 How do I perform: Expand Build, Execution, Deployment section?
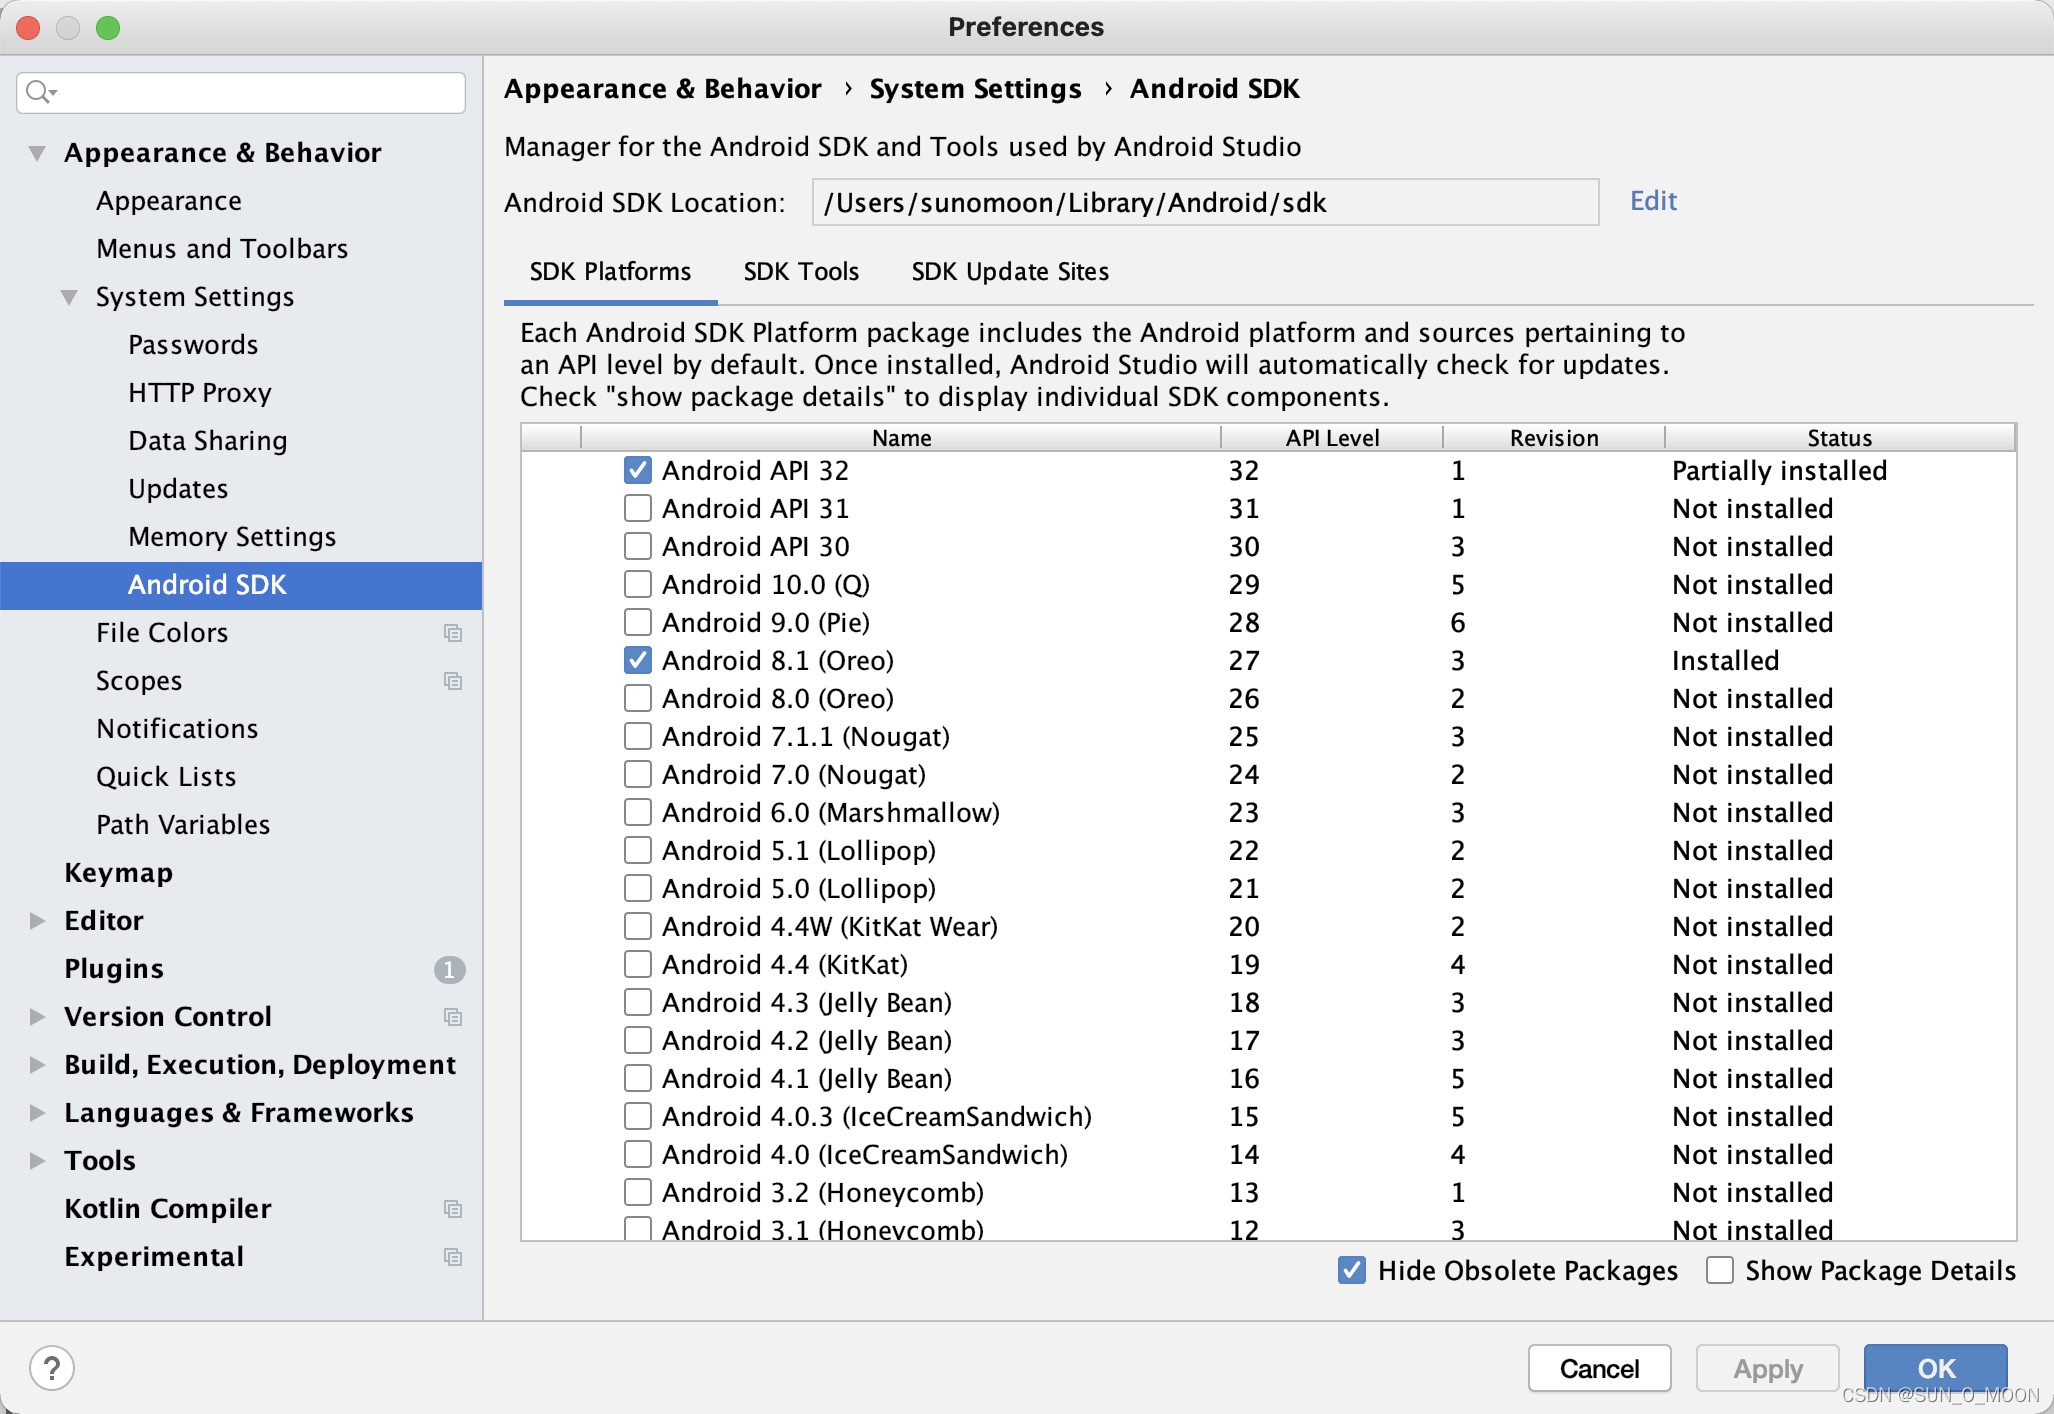click(37, 1065)
